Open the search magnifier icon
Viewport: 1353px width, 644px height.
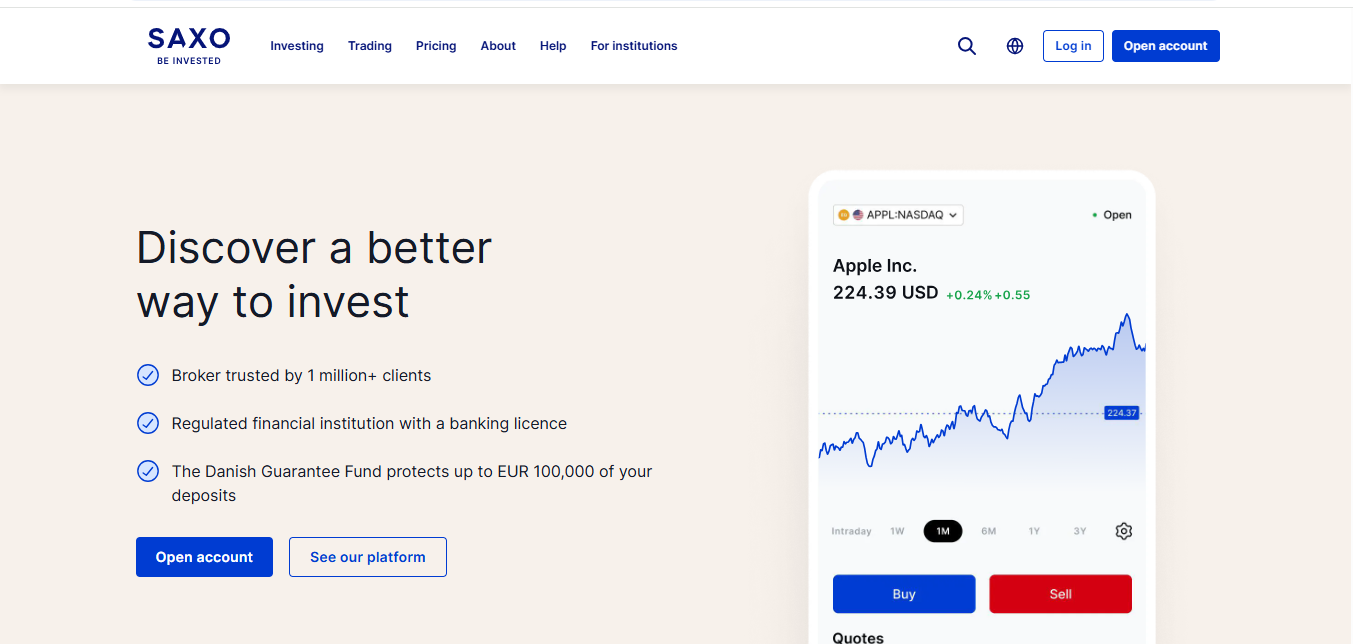(966, 46)
